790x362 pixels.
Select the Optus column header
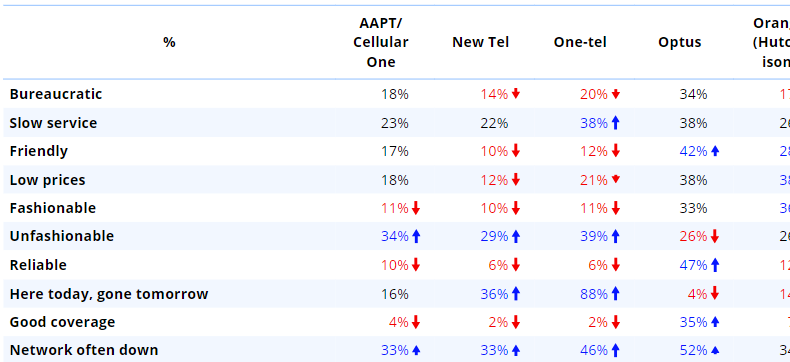[x=680, y=42]
